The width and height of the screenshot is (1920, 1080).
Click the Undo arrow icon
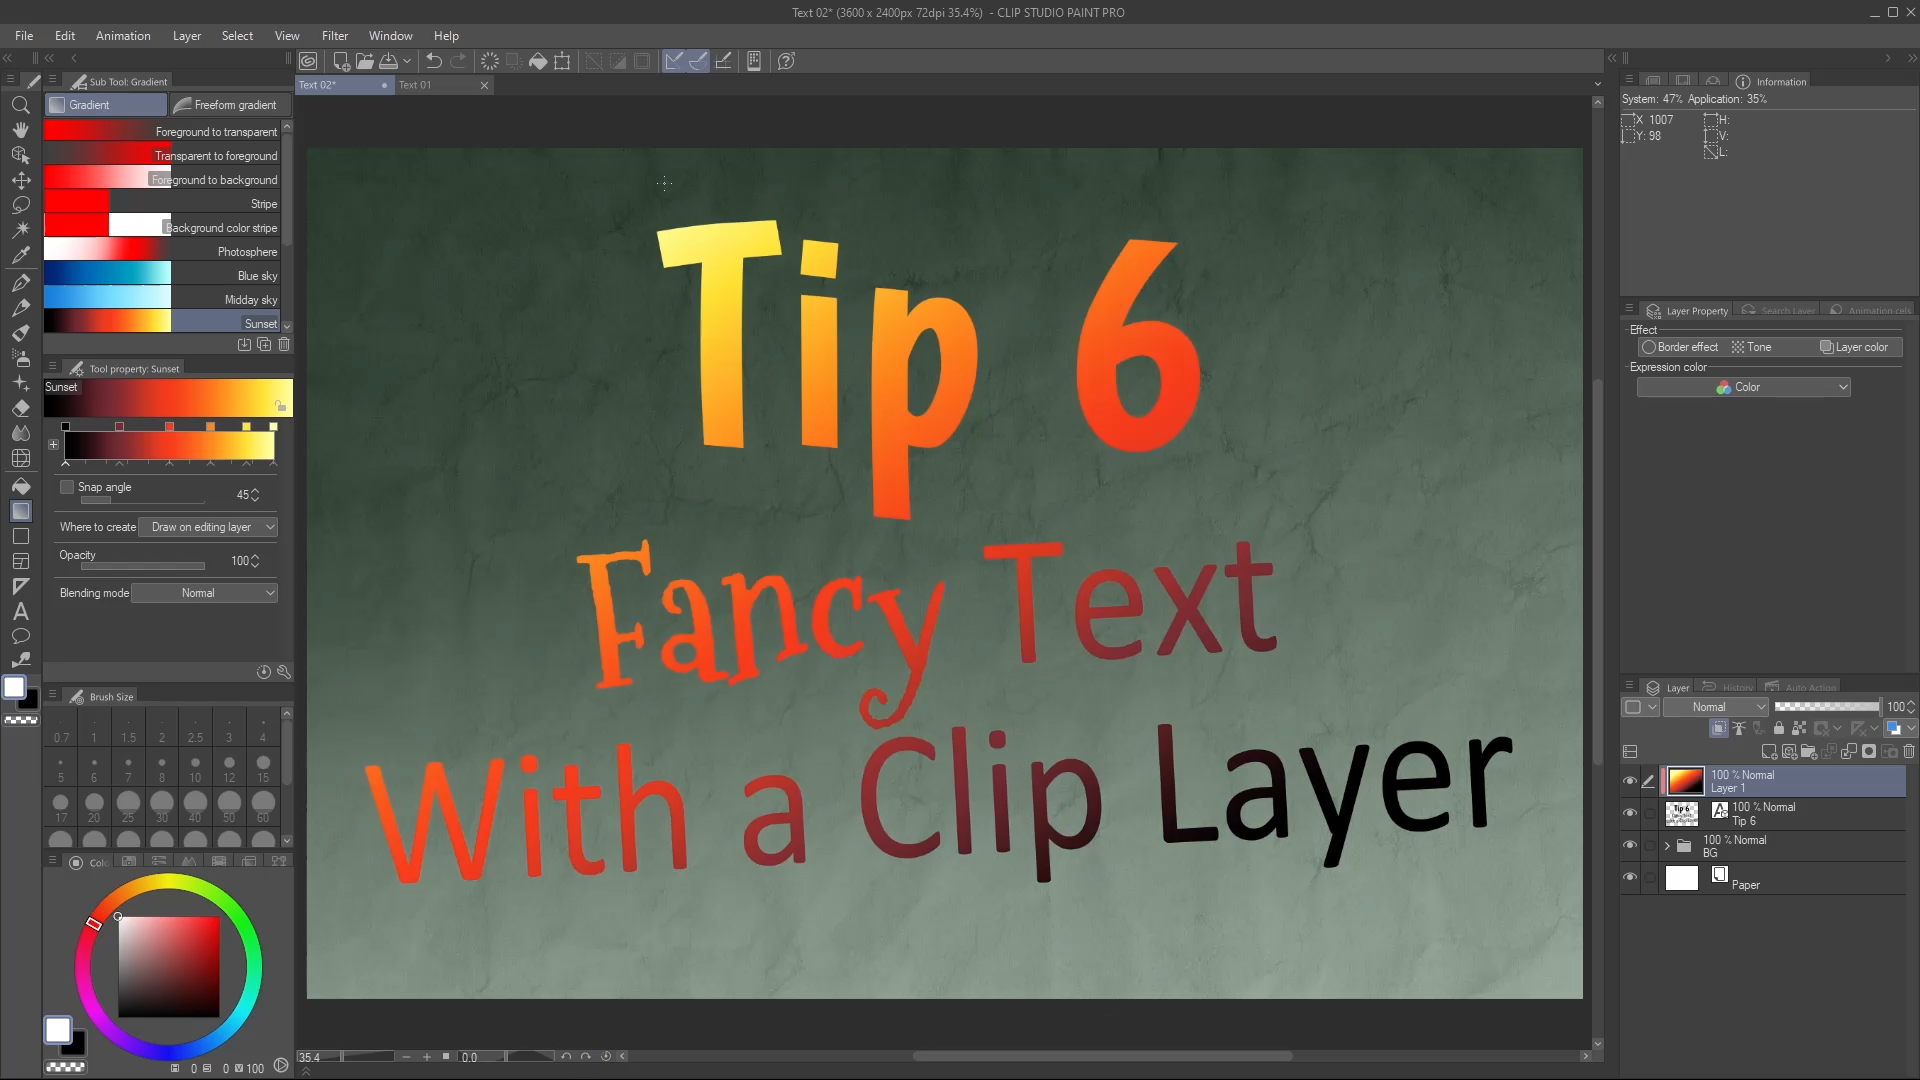coord(434,61)
